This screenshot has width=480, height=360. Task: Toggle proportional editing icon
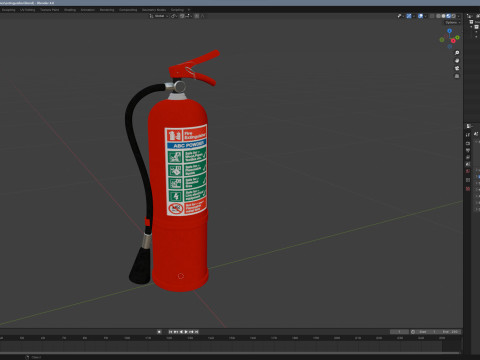click(196, 16)
